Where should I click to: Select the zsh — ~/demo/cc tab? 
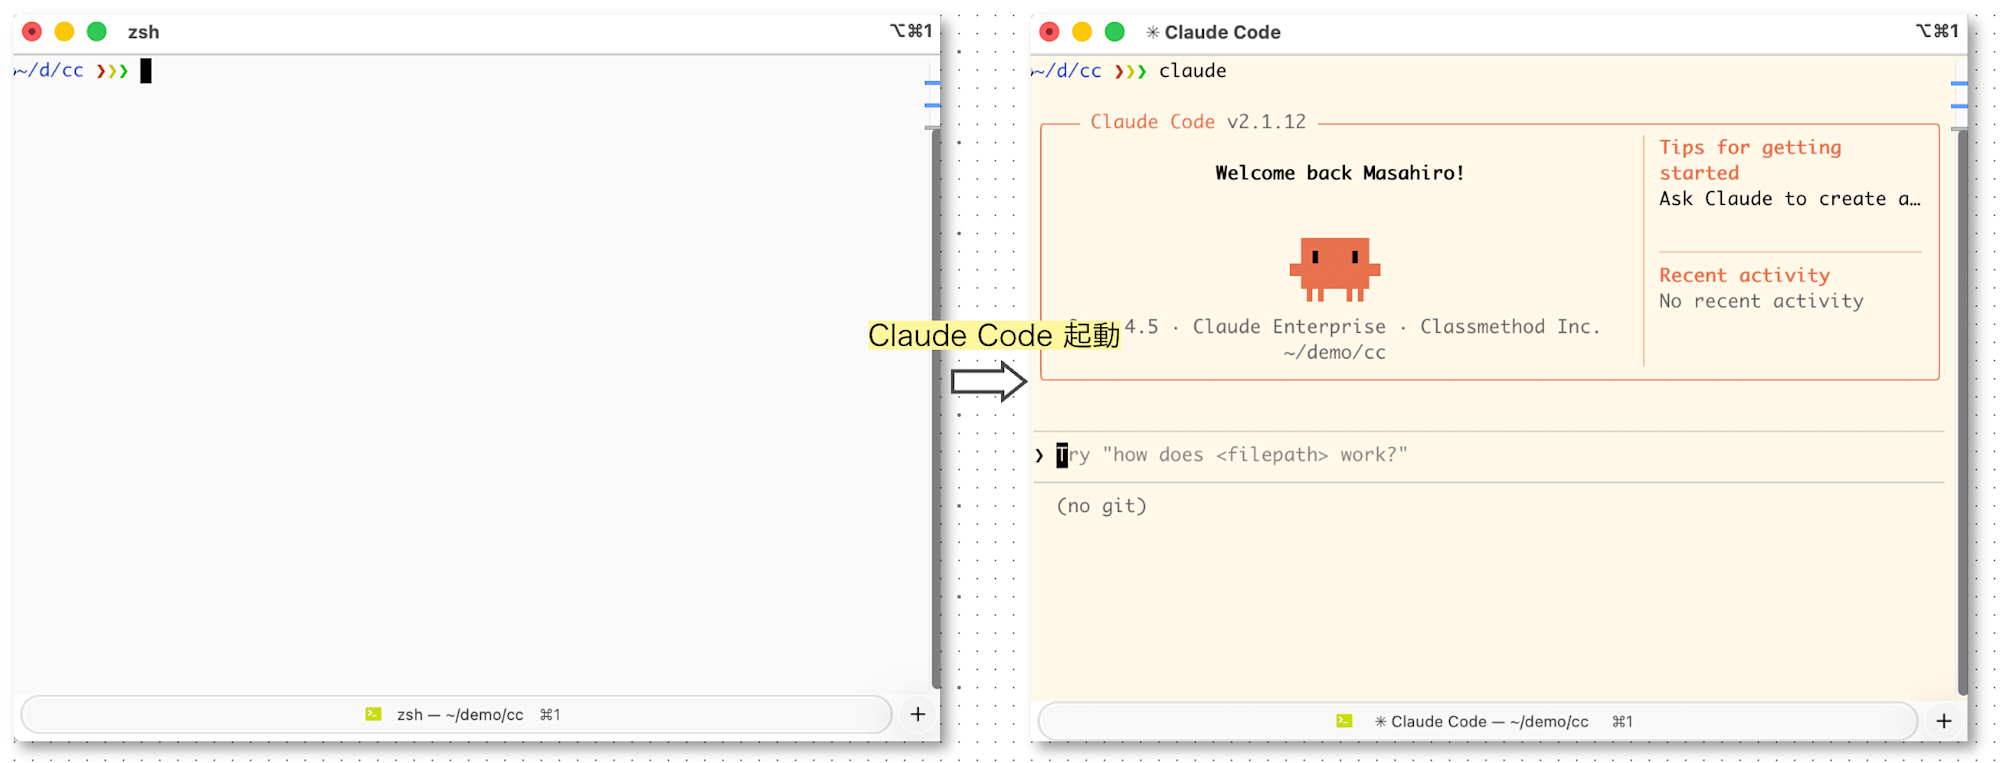456,714
